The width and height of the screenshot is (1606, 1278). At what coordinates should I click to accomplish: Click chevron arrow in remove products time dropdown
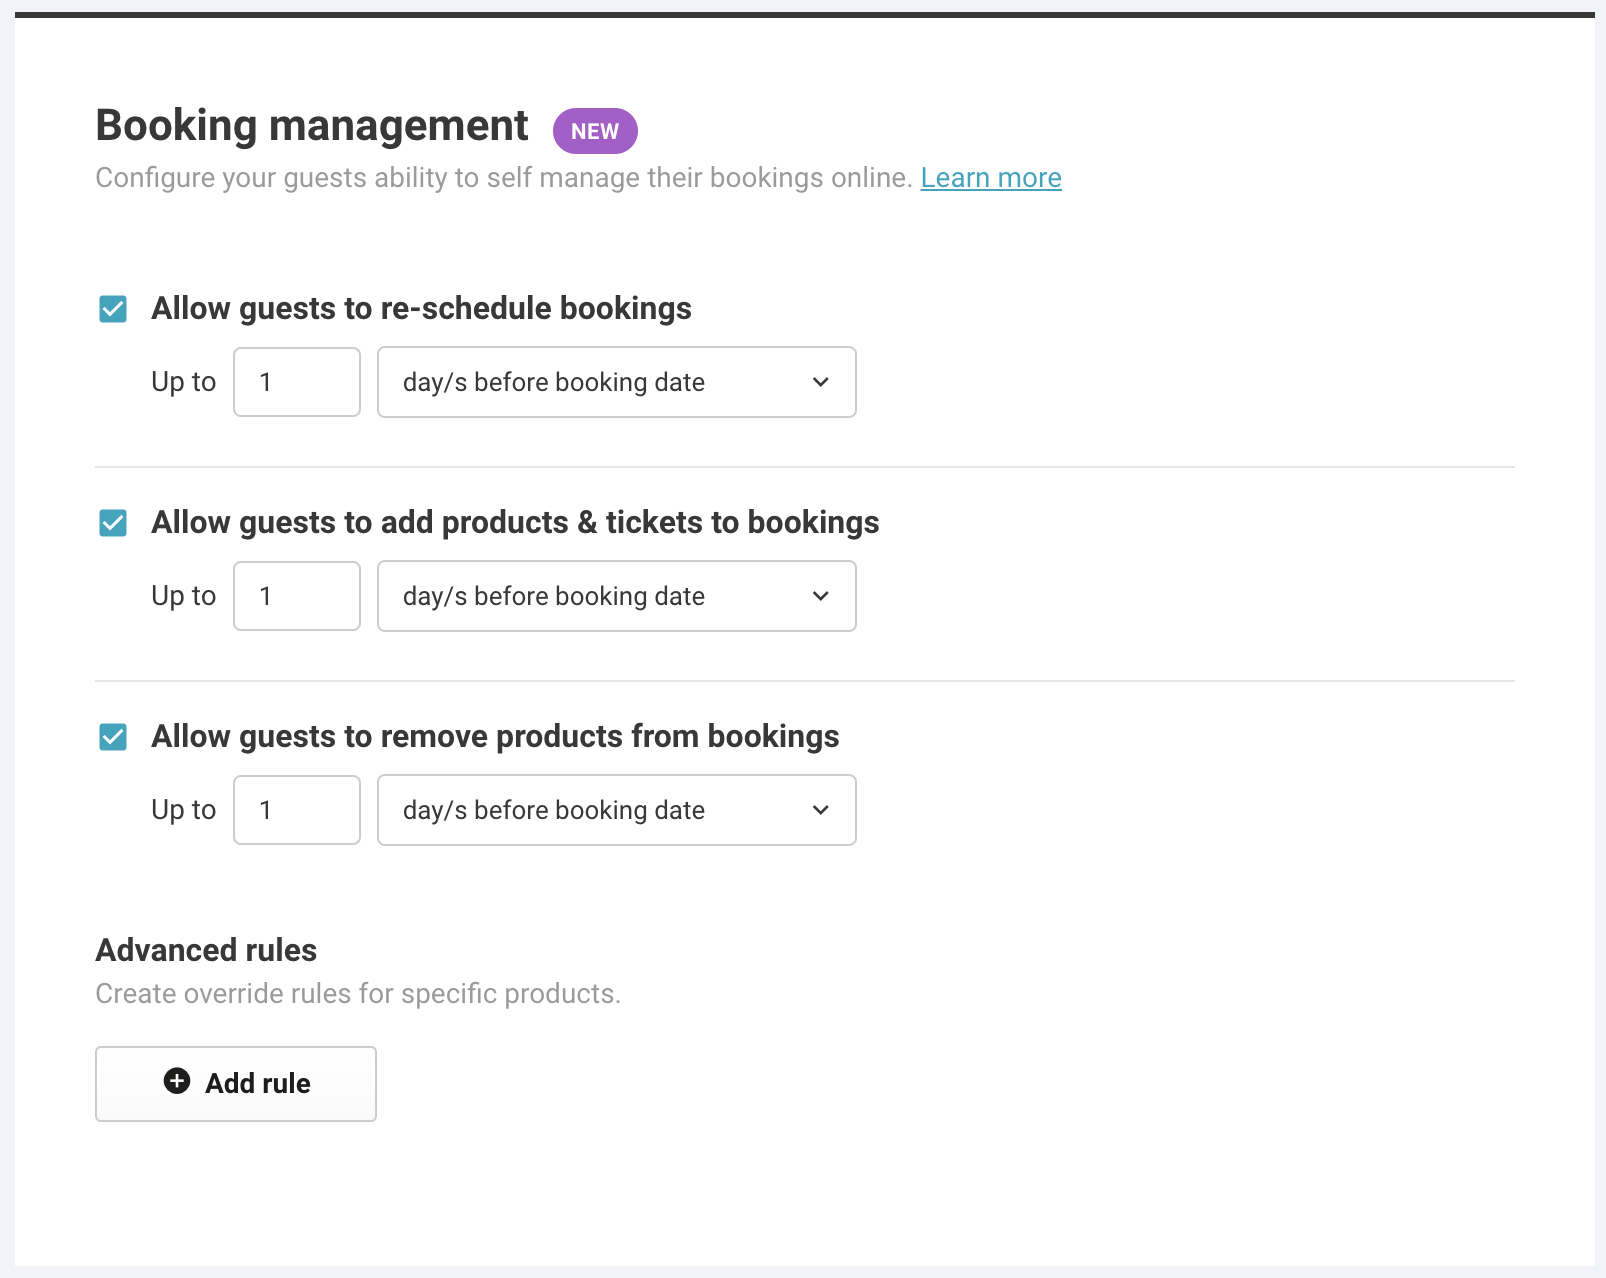[x=821, y=810]
